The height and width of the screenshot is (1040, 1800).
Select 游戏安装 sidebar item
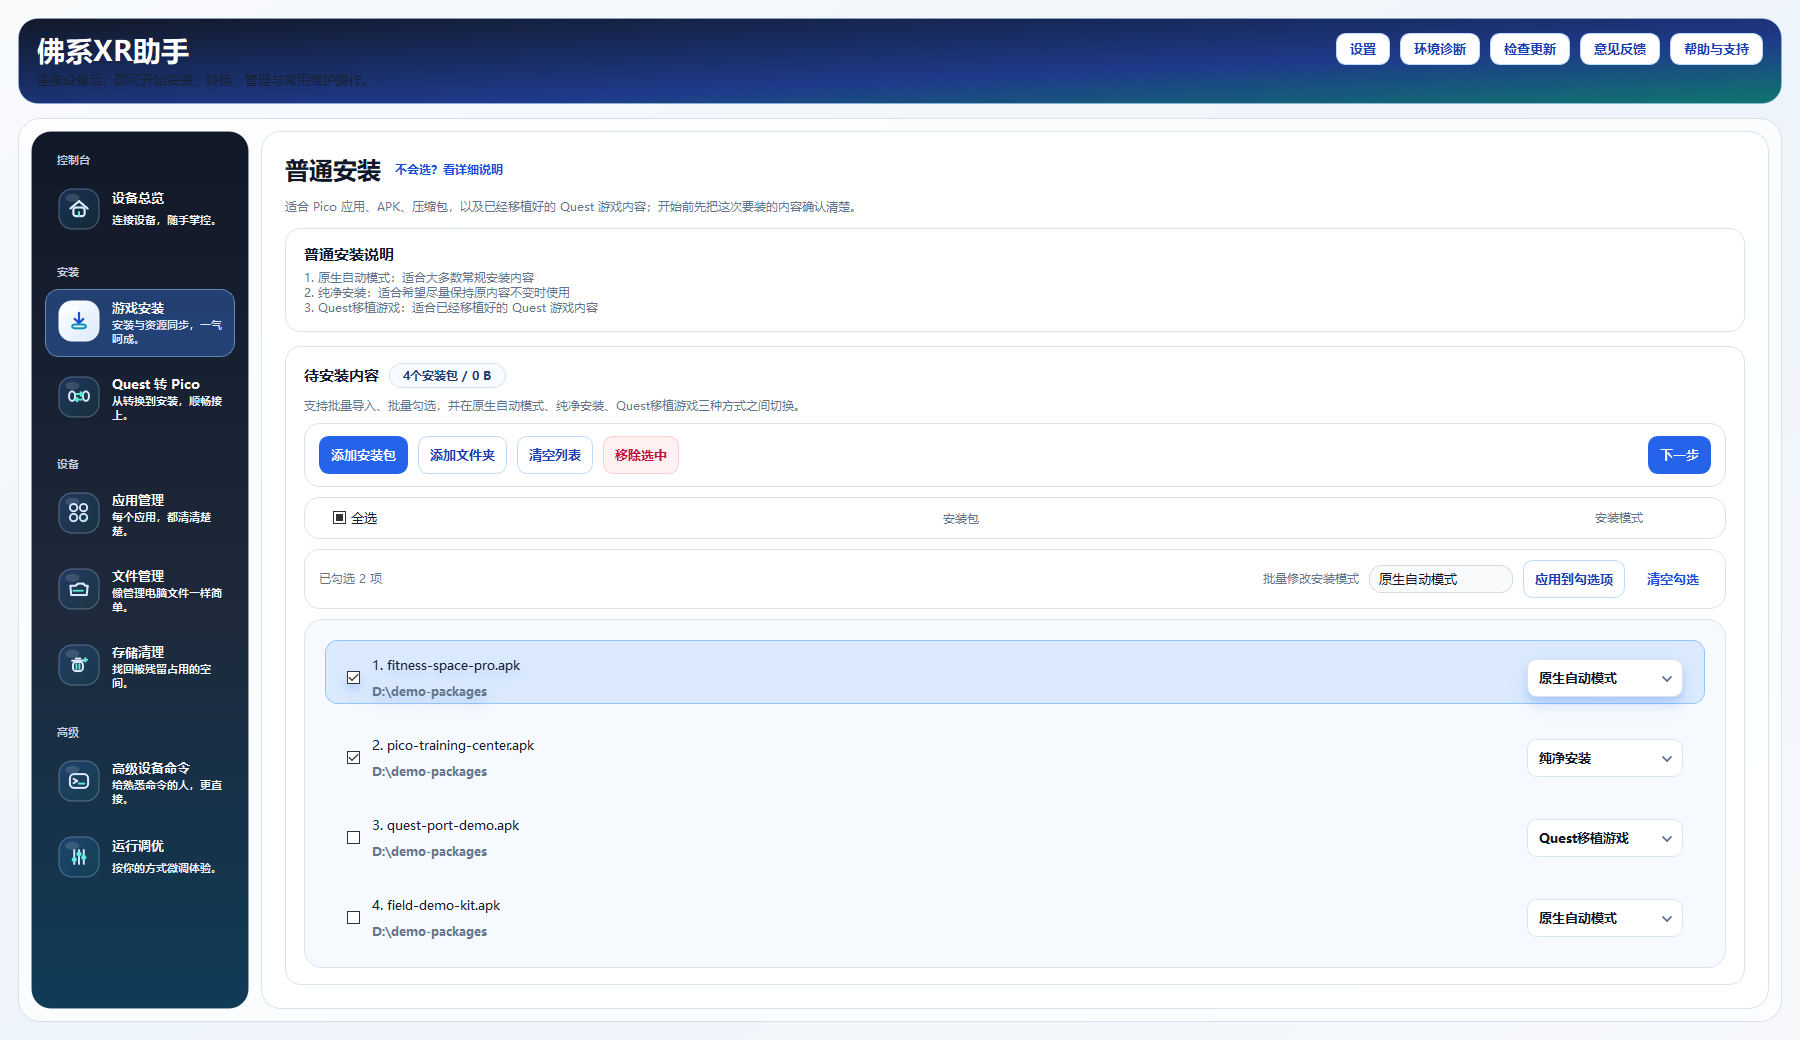(x=140, y=323)
